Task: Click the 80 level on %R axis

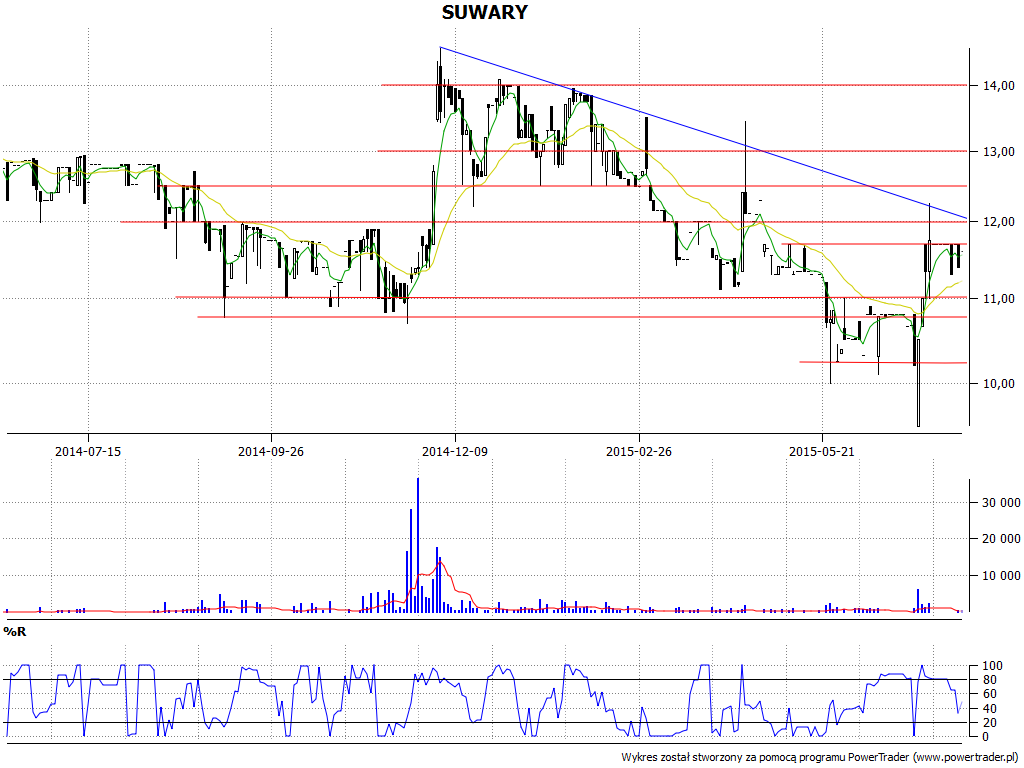Action: (990, 680)
